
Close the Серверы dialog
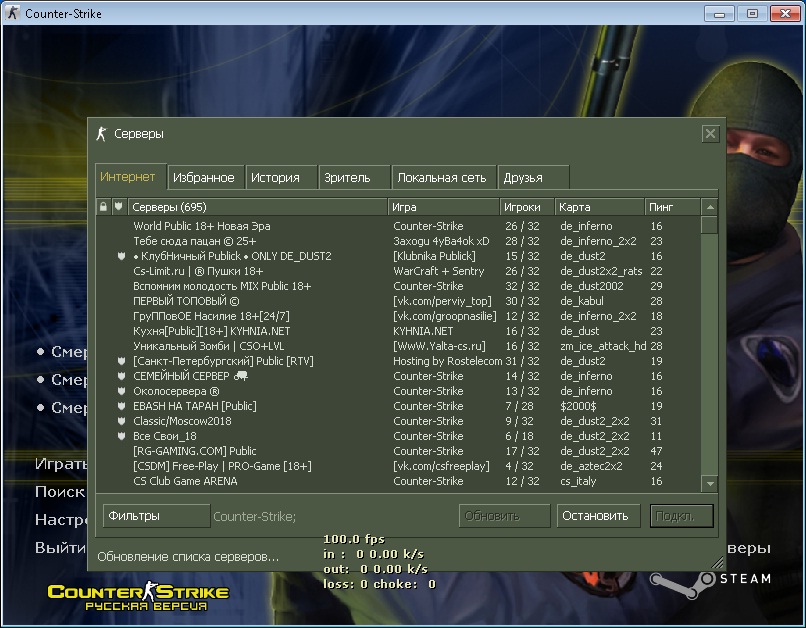[710, 134]
